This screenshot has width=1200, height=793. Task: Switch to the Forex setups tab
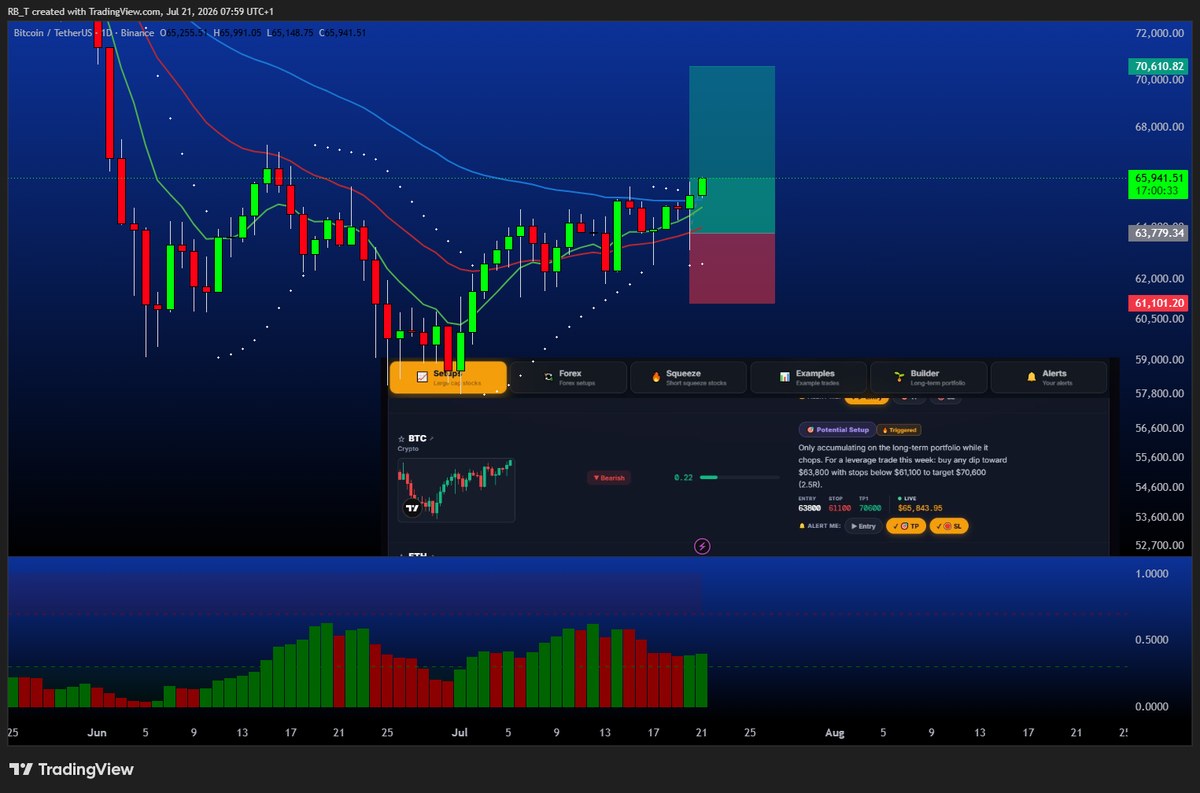click(x=568, y=377)
